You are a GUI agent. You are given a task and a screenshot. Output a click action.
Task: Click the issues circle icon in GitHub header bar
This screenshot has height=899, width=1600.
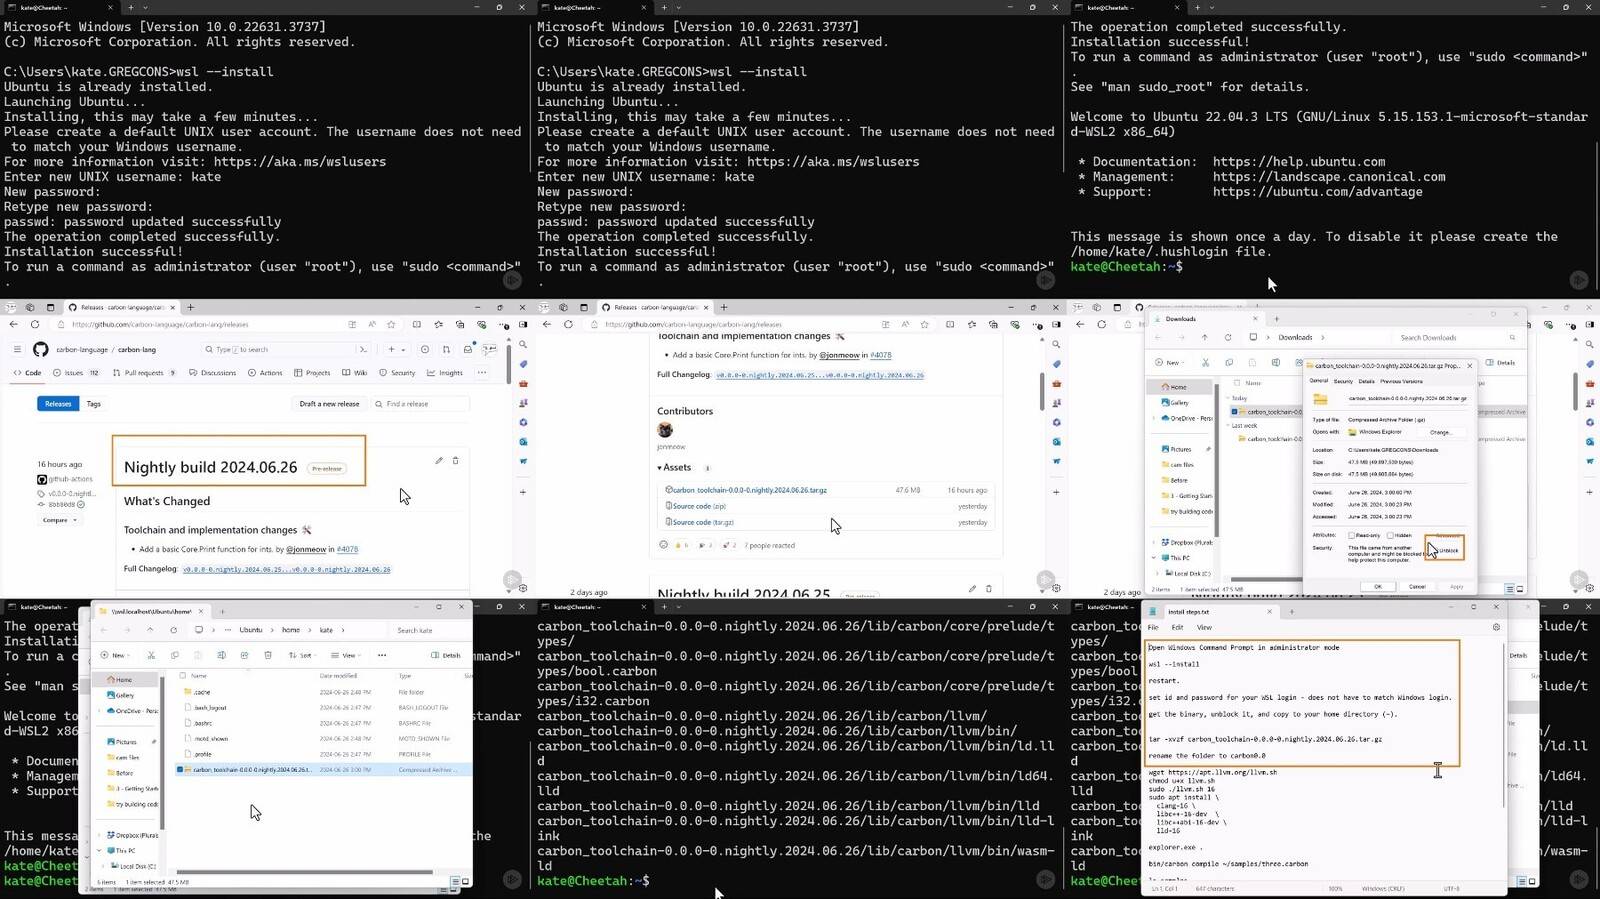[425, 349]
